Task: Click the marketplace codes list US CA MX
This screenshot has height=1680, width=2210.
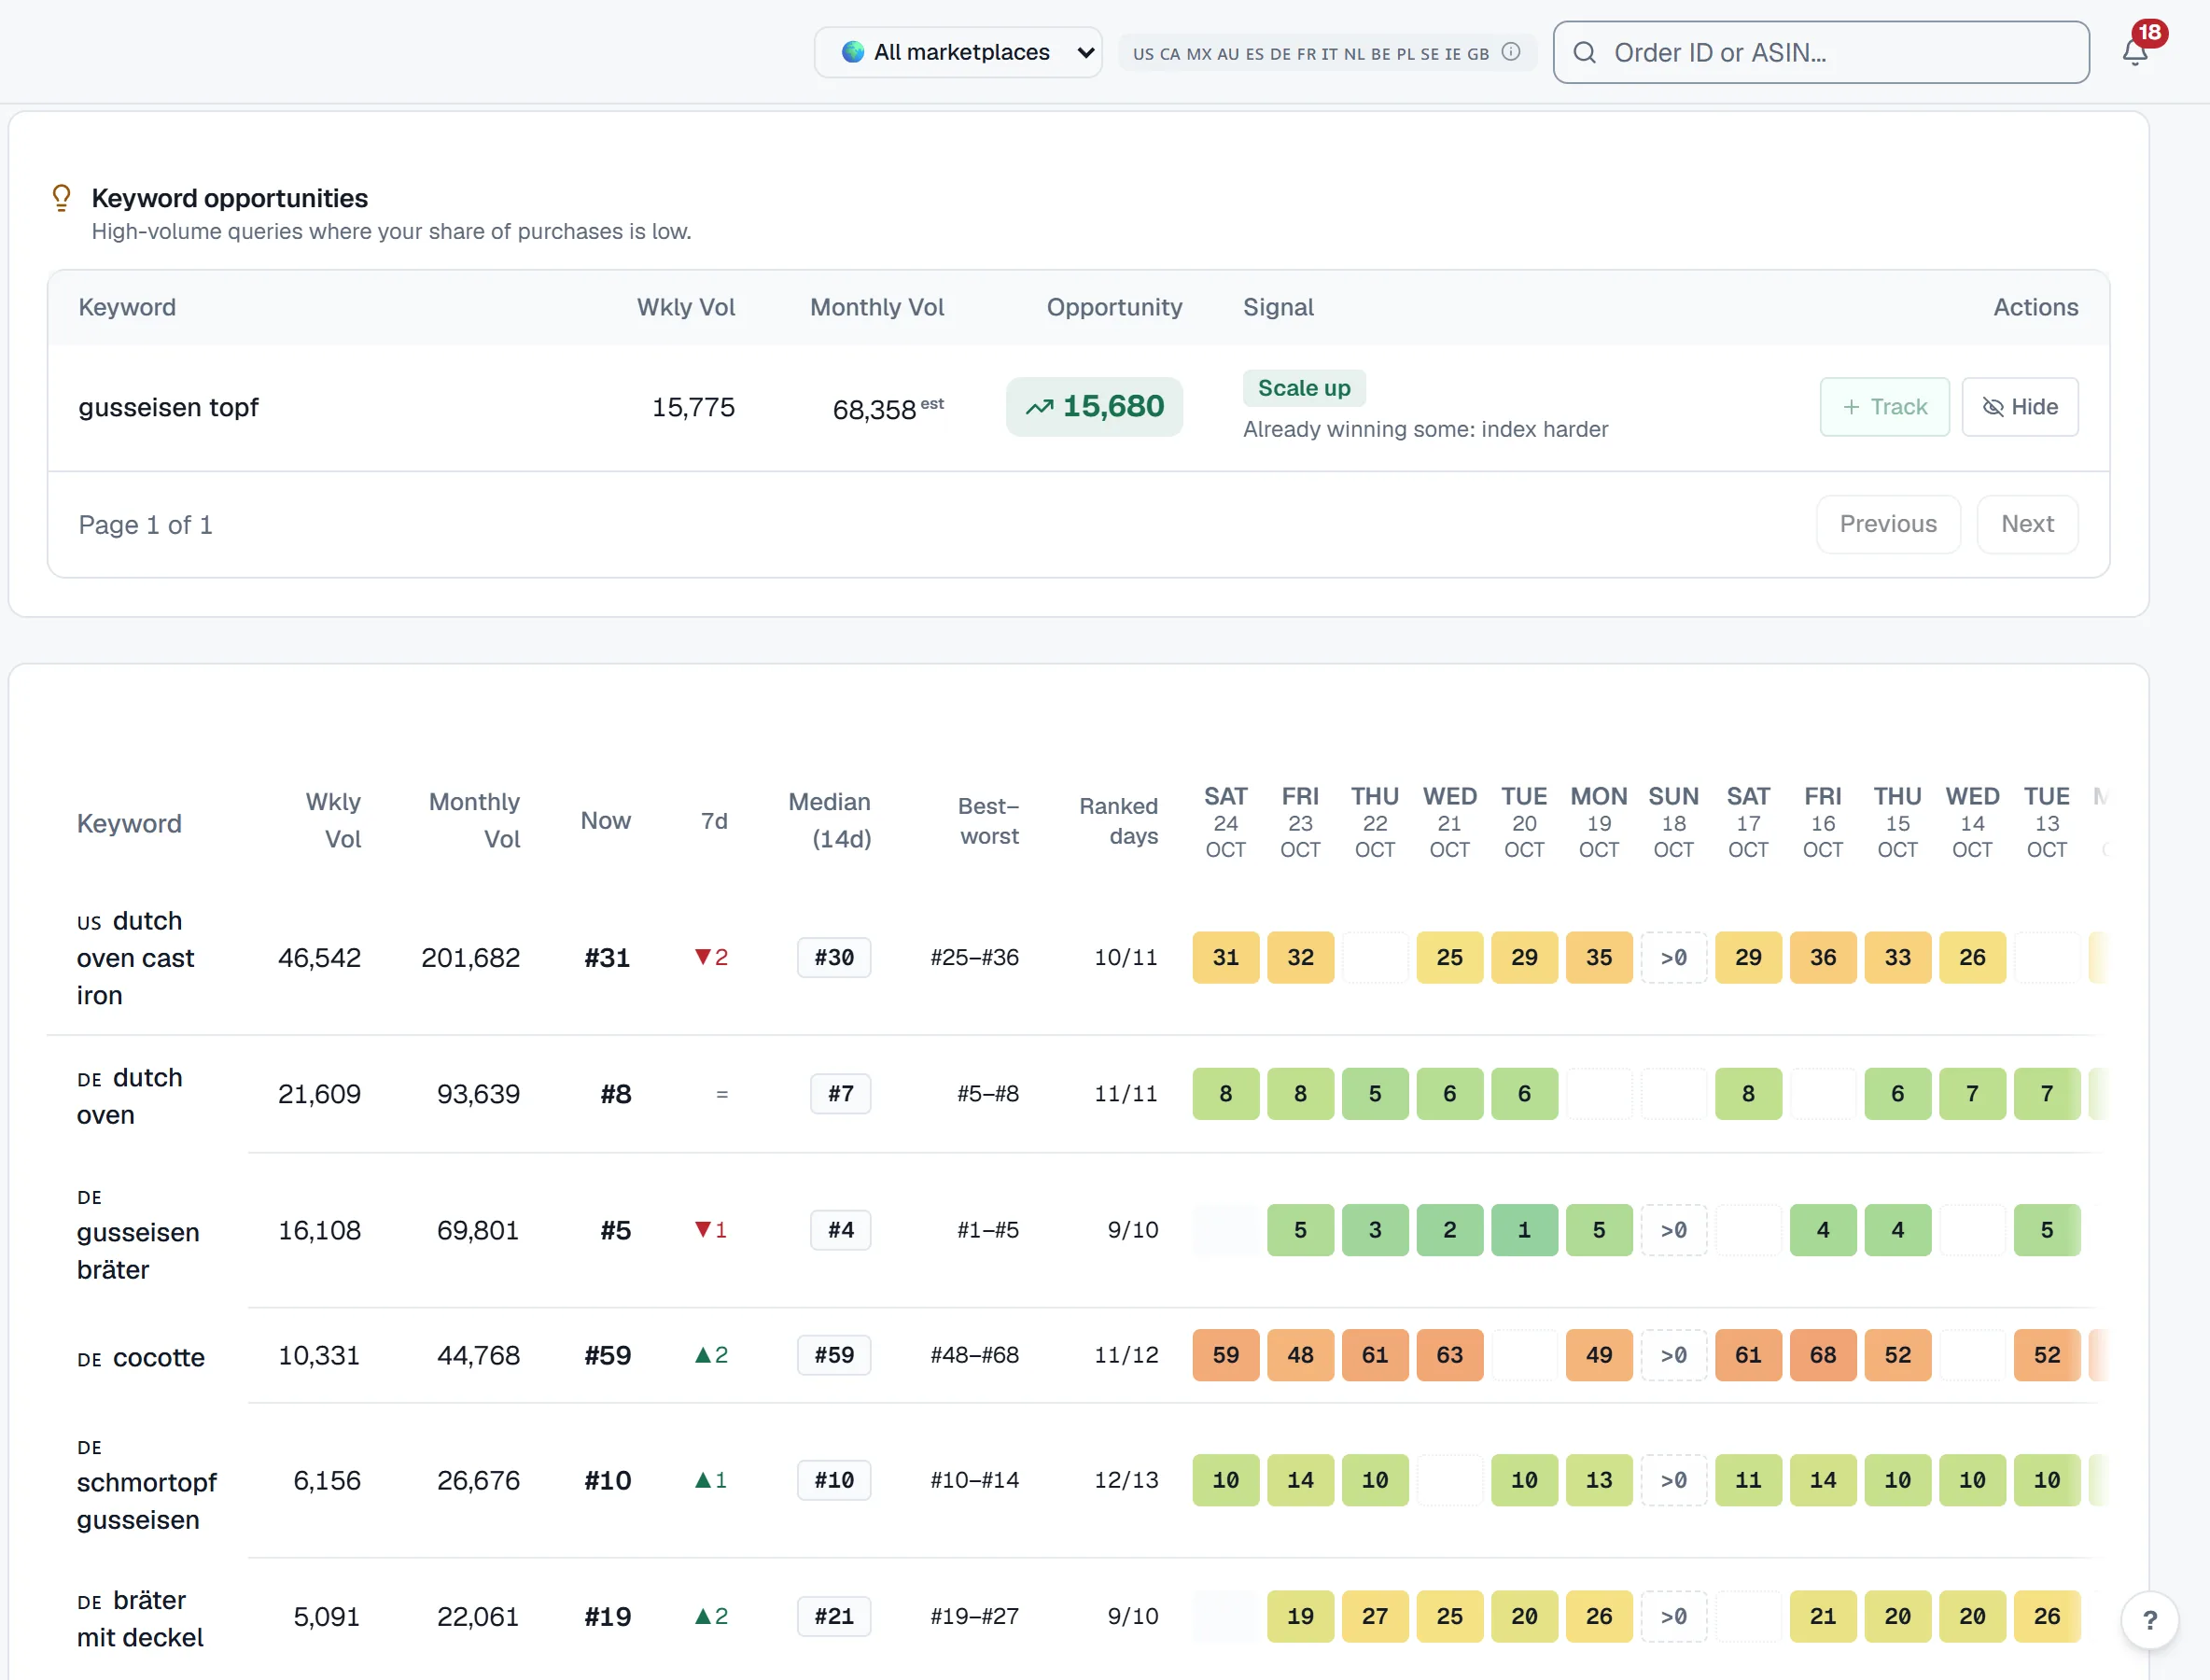Action: (1310, 54)
